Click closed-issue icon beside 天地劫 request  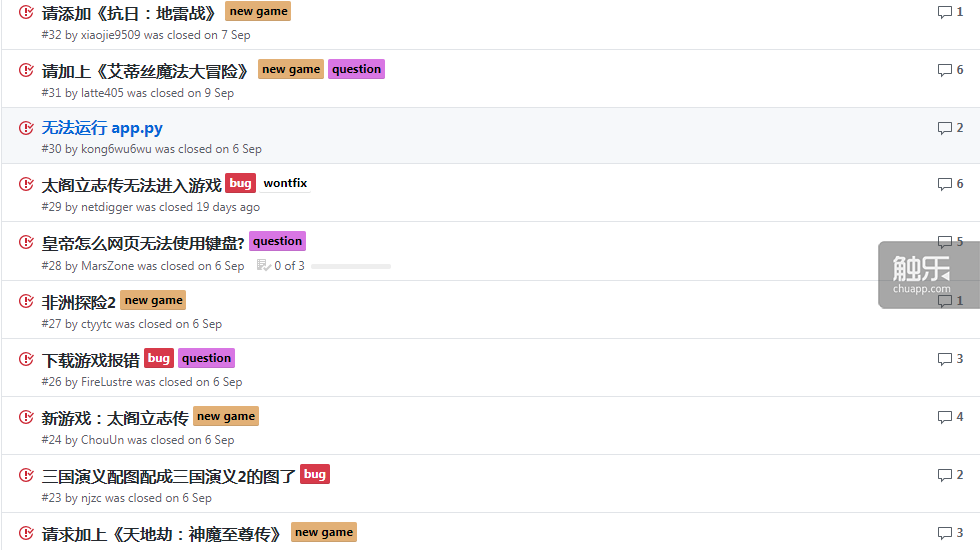coord(26,533)
